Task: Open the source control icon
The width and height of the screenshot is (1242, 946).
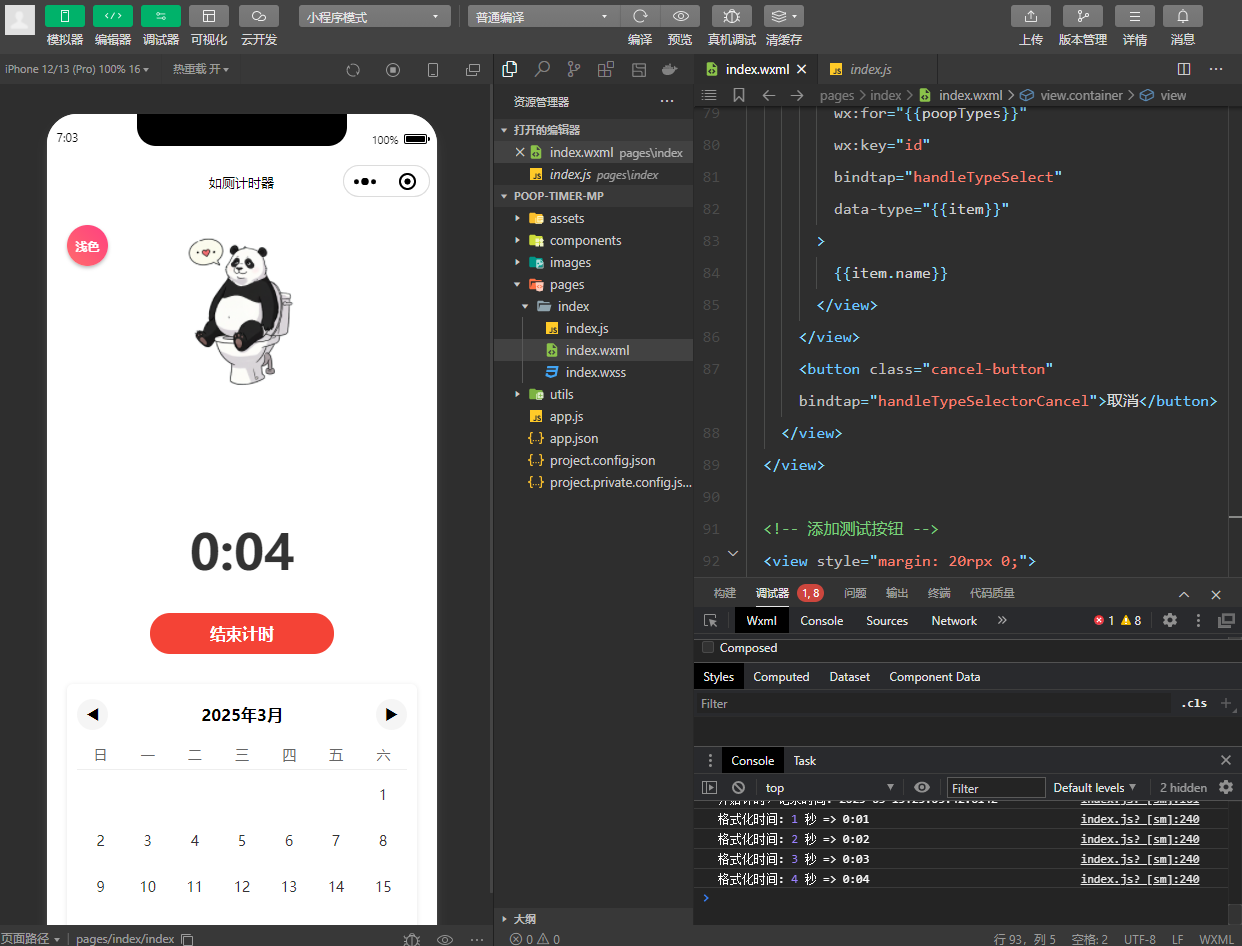Action: point(574,69)
